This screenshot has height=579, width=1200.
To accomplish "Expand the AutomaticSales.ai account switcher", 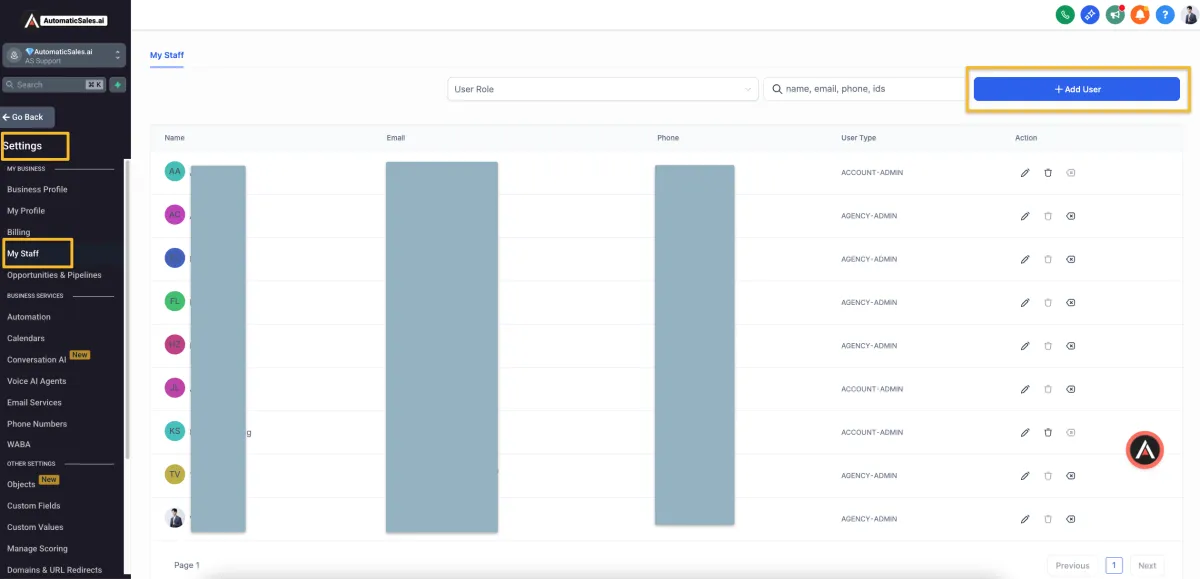I will 64,56.
